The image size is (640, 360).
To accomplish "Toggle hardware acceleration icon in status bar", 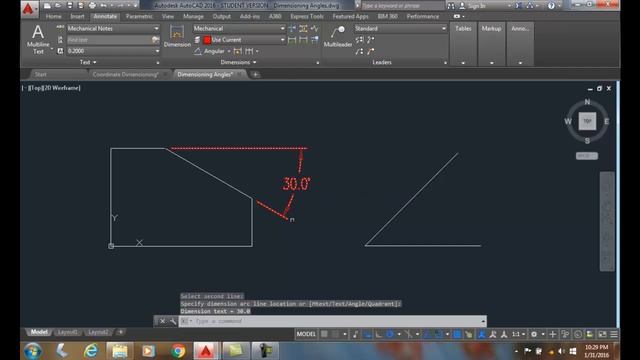I will pos(578,334).
